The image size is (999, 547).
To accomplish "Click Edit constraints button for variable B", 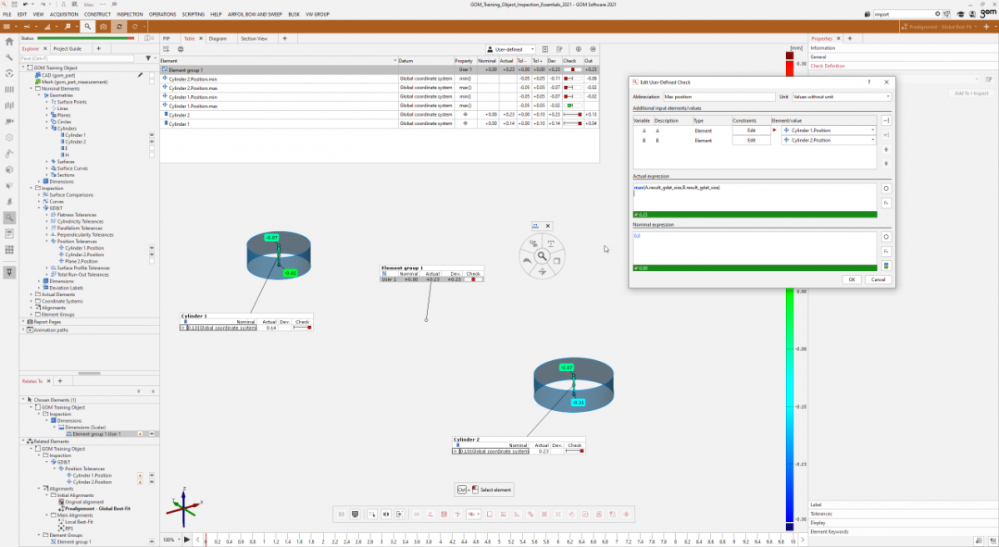I will pos(751,140).
